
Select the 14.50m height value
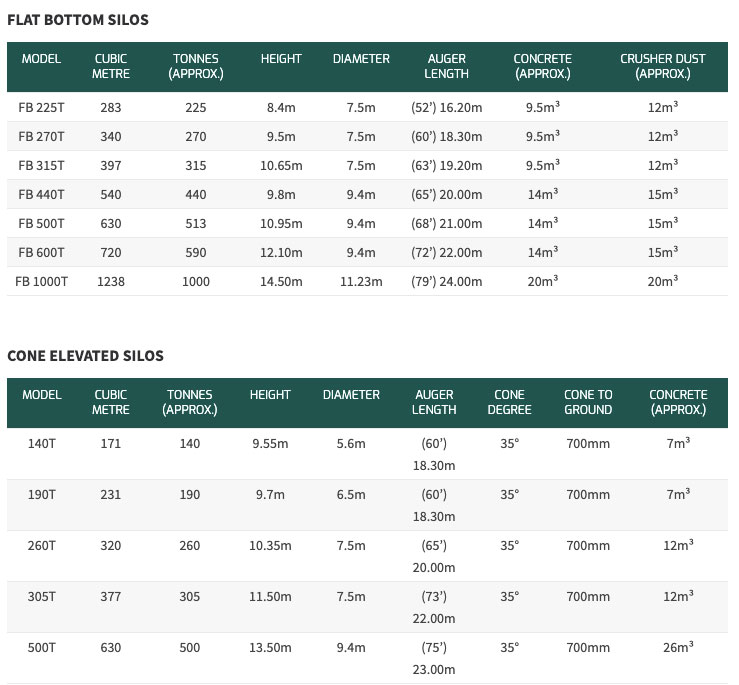click(x=281, y=281)
